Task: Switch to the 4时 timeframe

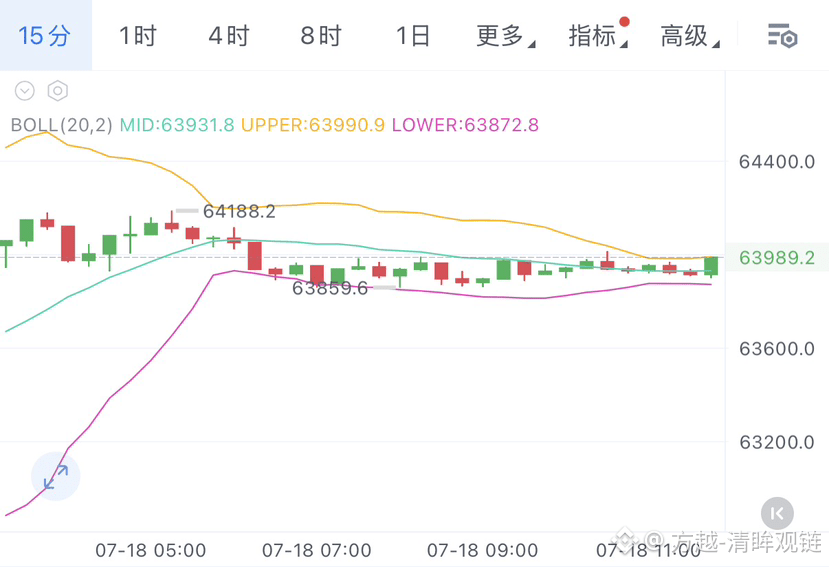Action: pos(229,36)
